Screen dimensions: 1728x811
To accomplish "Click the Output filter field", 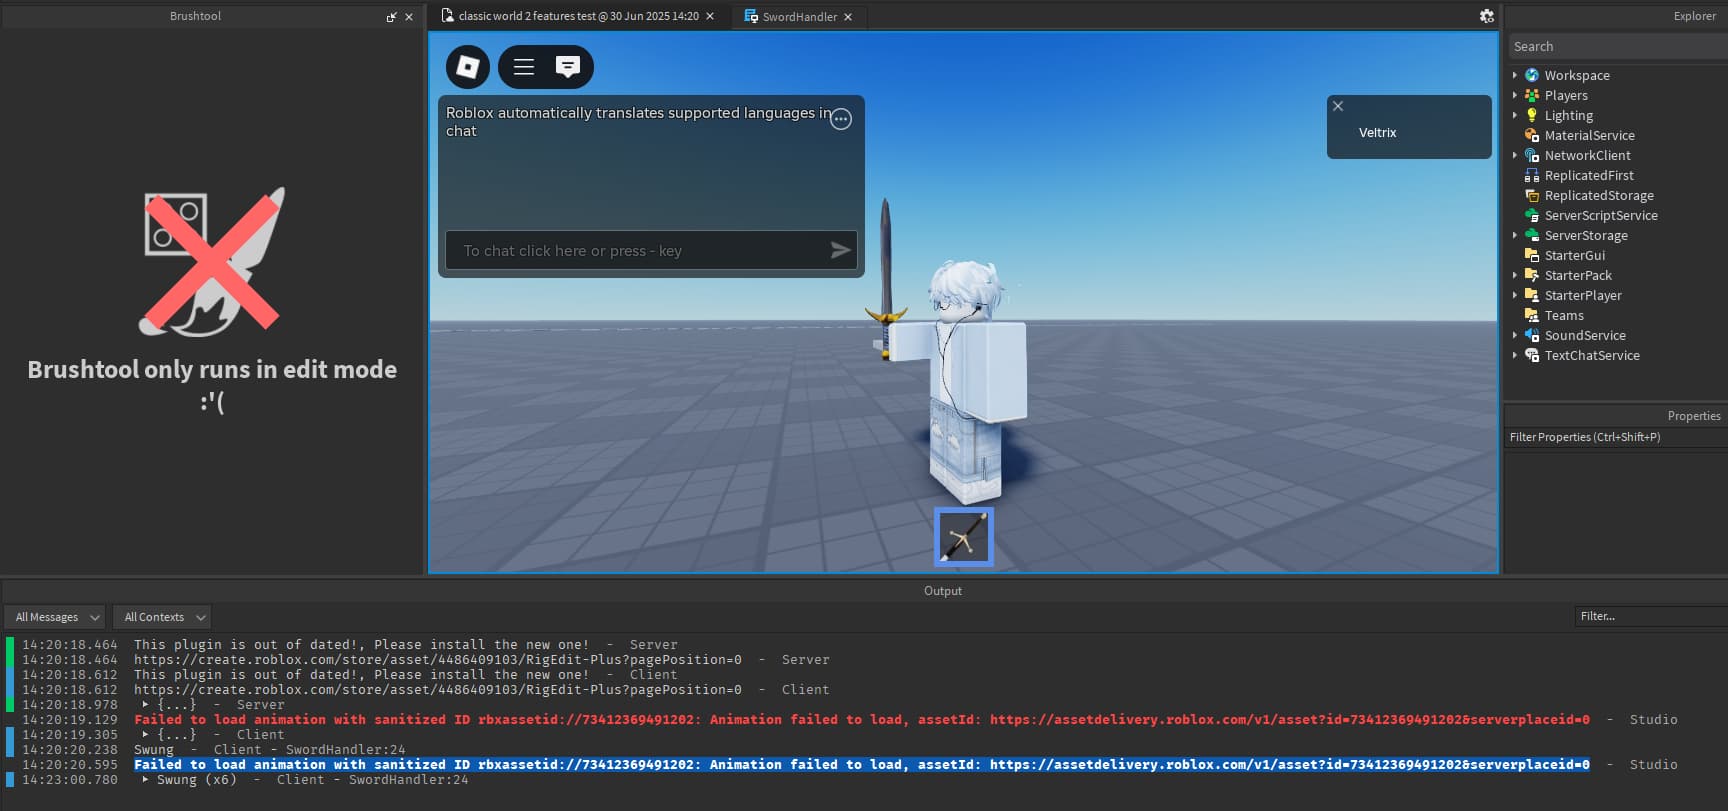I will (1650, 616).
